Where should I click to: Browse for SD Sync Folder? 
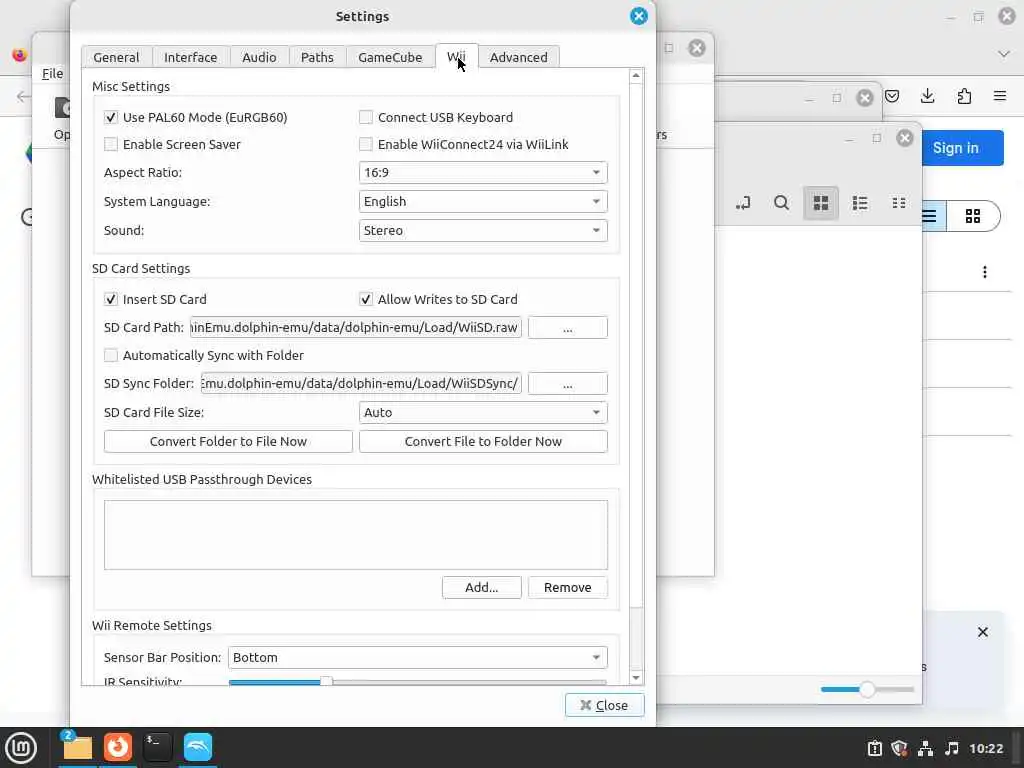coord(568,384)
